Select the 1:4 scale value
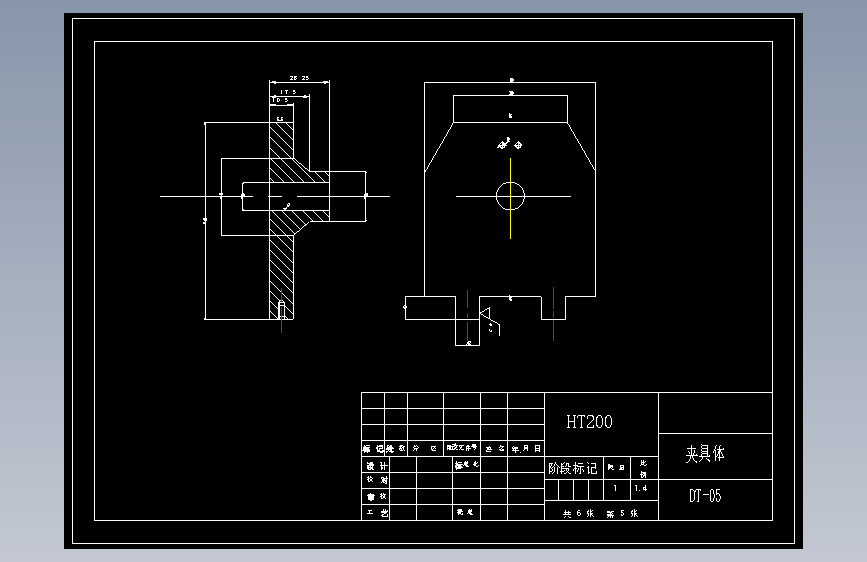Image resolution: width=867 pixels, height=562 pixels. 641,488
